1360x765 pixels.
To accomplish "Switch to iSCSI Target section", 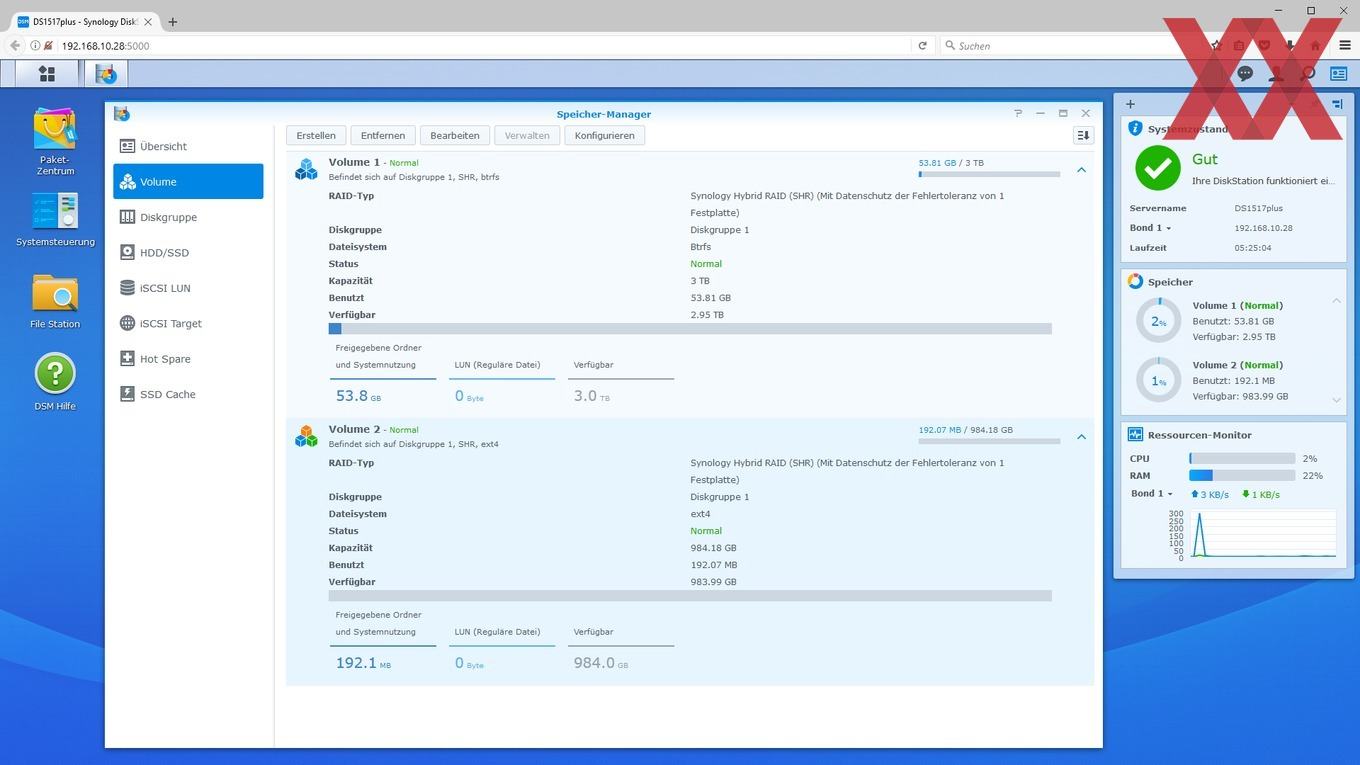I will click(x=188, y=323).
